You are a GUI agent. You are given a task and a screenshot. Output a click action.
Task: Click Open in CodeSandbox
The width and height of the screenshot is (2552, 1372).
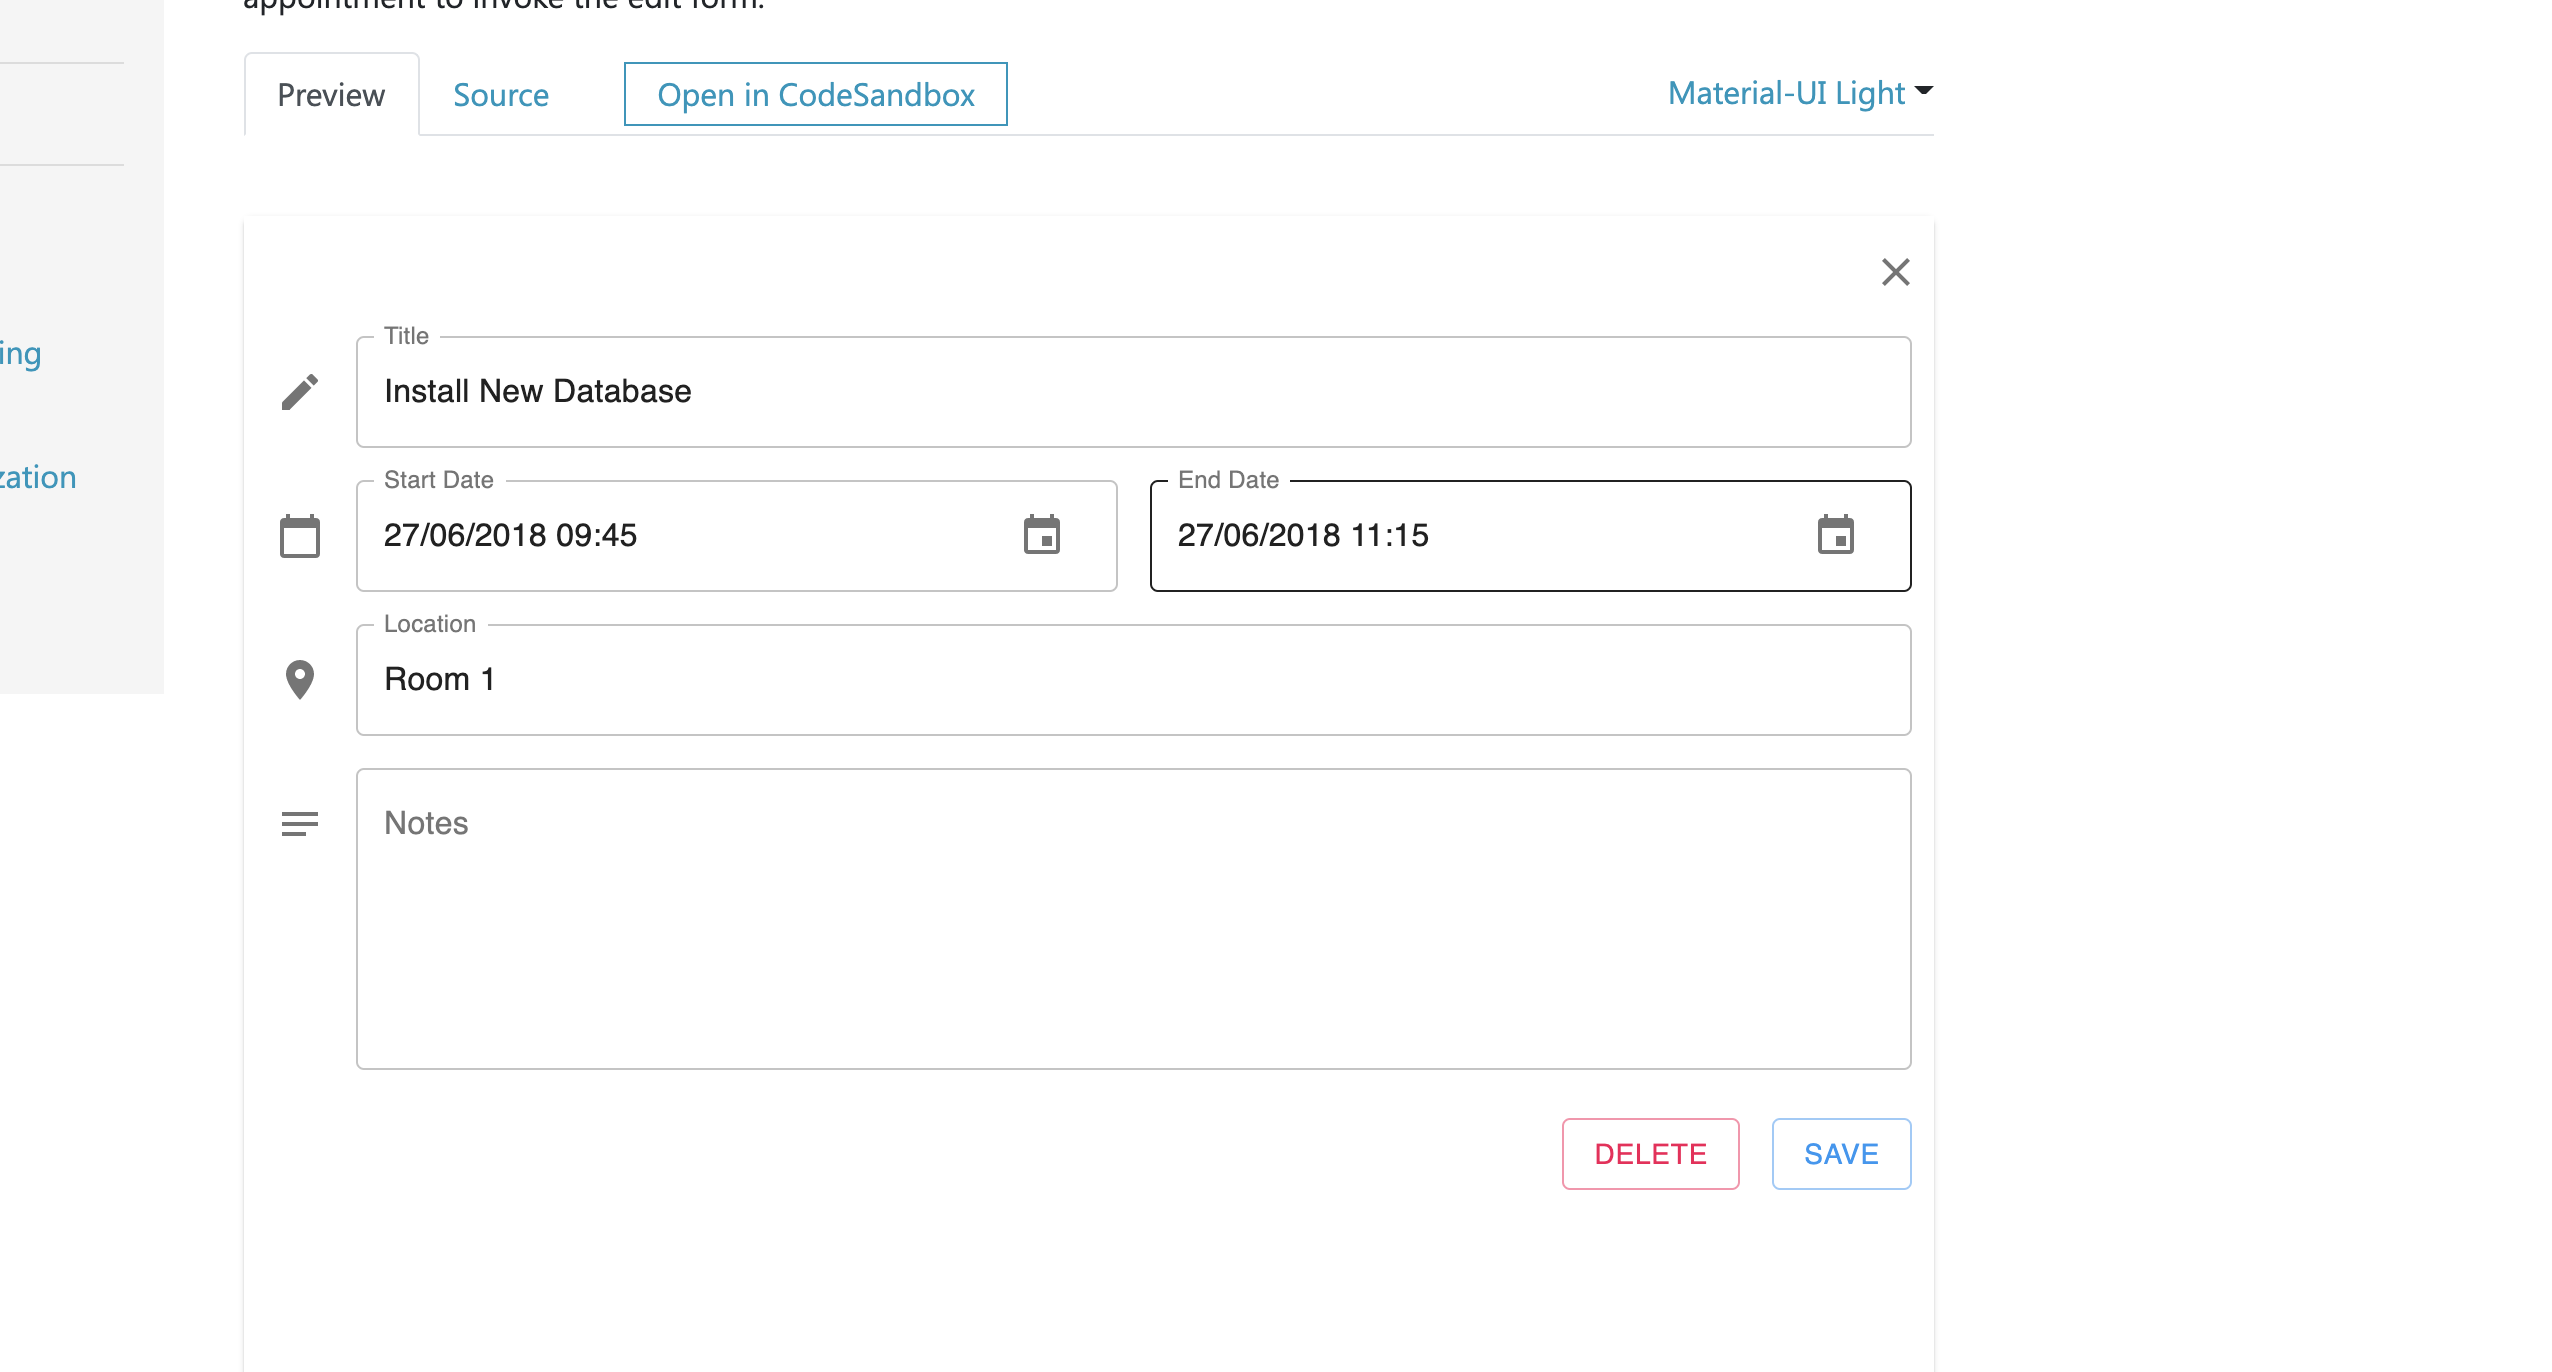[x=815, y=94]
